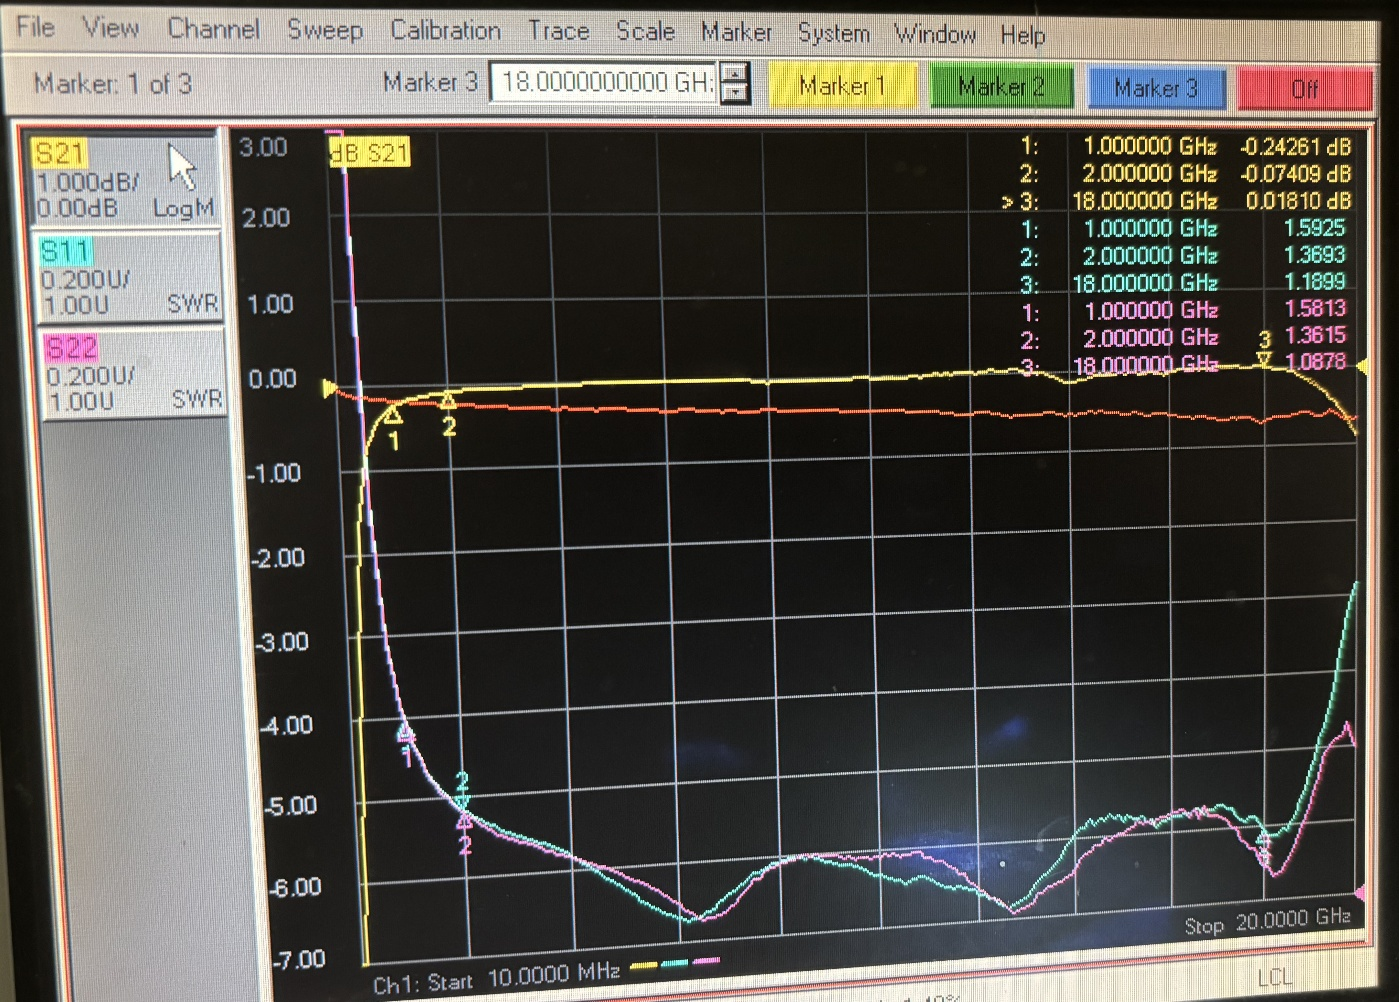Open the Scale menu

click(x=645, y=32)
